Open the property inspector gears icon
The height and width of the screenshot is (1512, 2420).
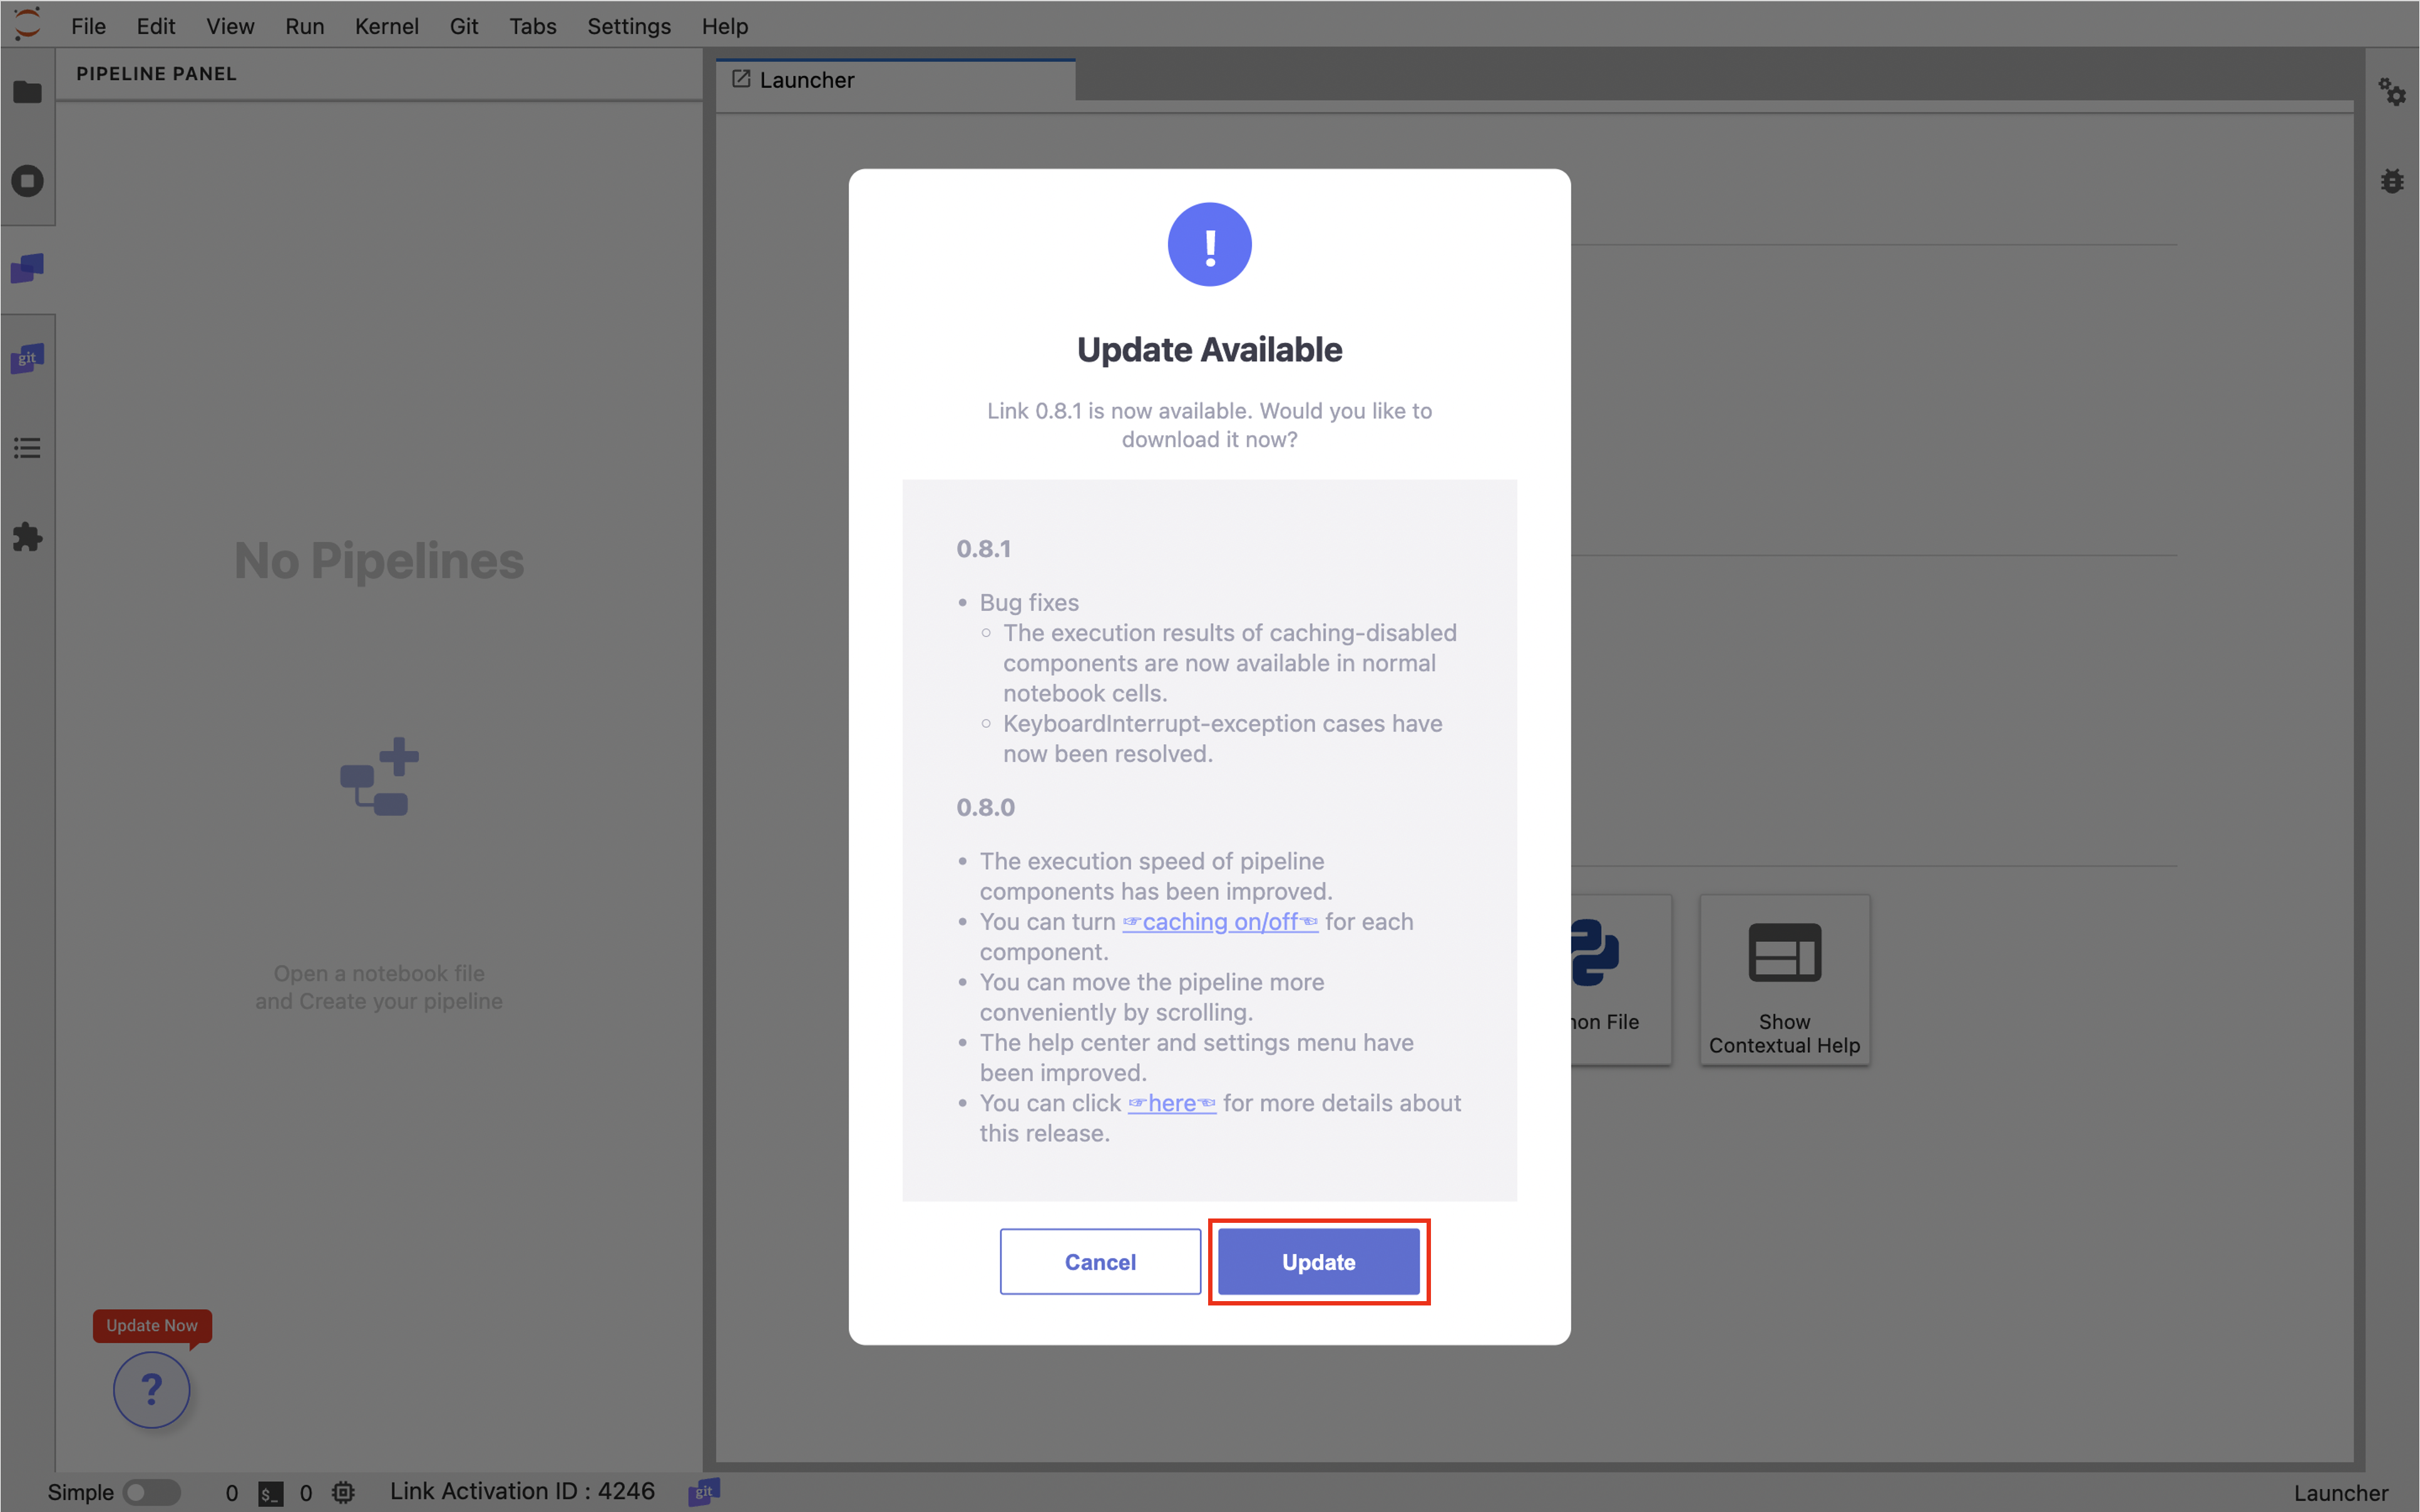point(2391,92)
